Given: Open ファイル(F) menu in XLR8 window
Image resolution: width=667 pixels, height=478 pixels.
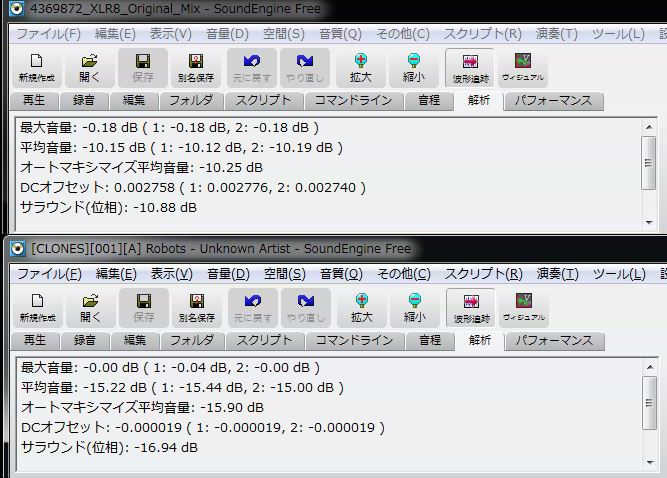Looking at the screenshot, I should [x=48, y=34].
